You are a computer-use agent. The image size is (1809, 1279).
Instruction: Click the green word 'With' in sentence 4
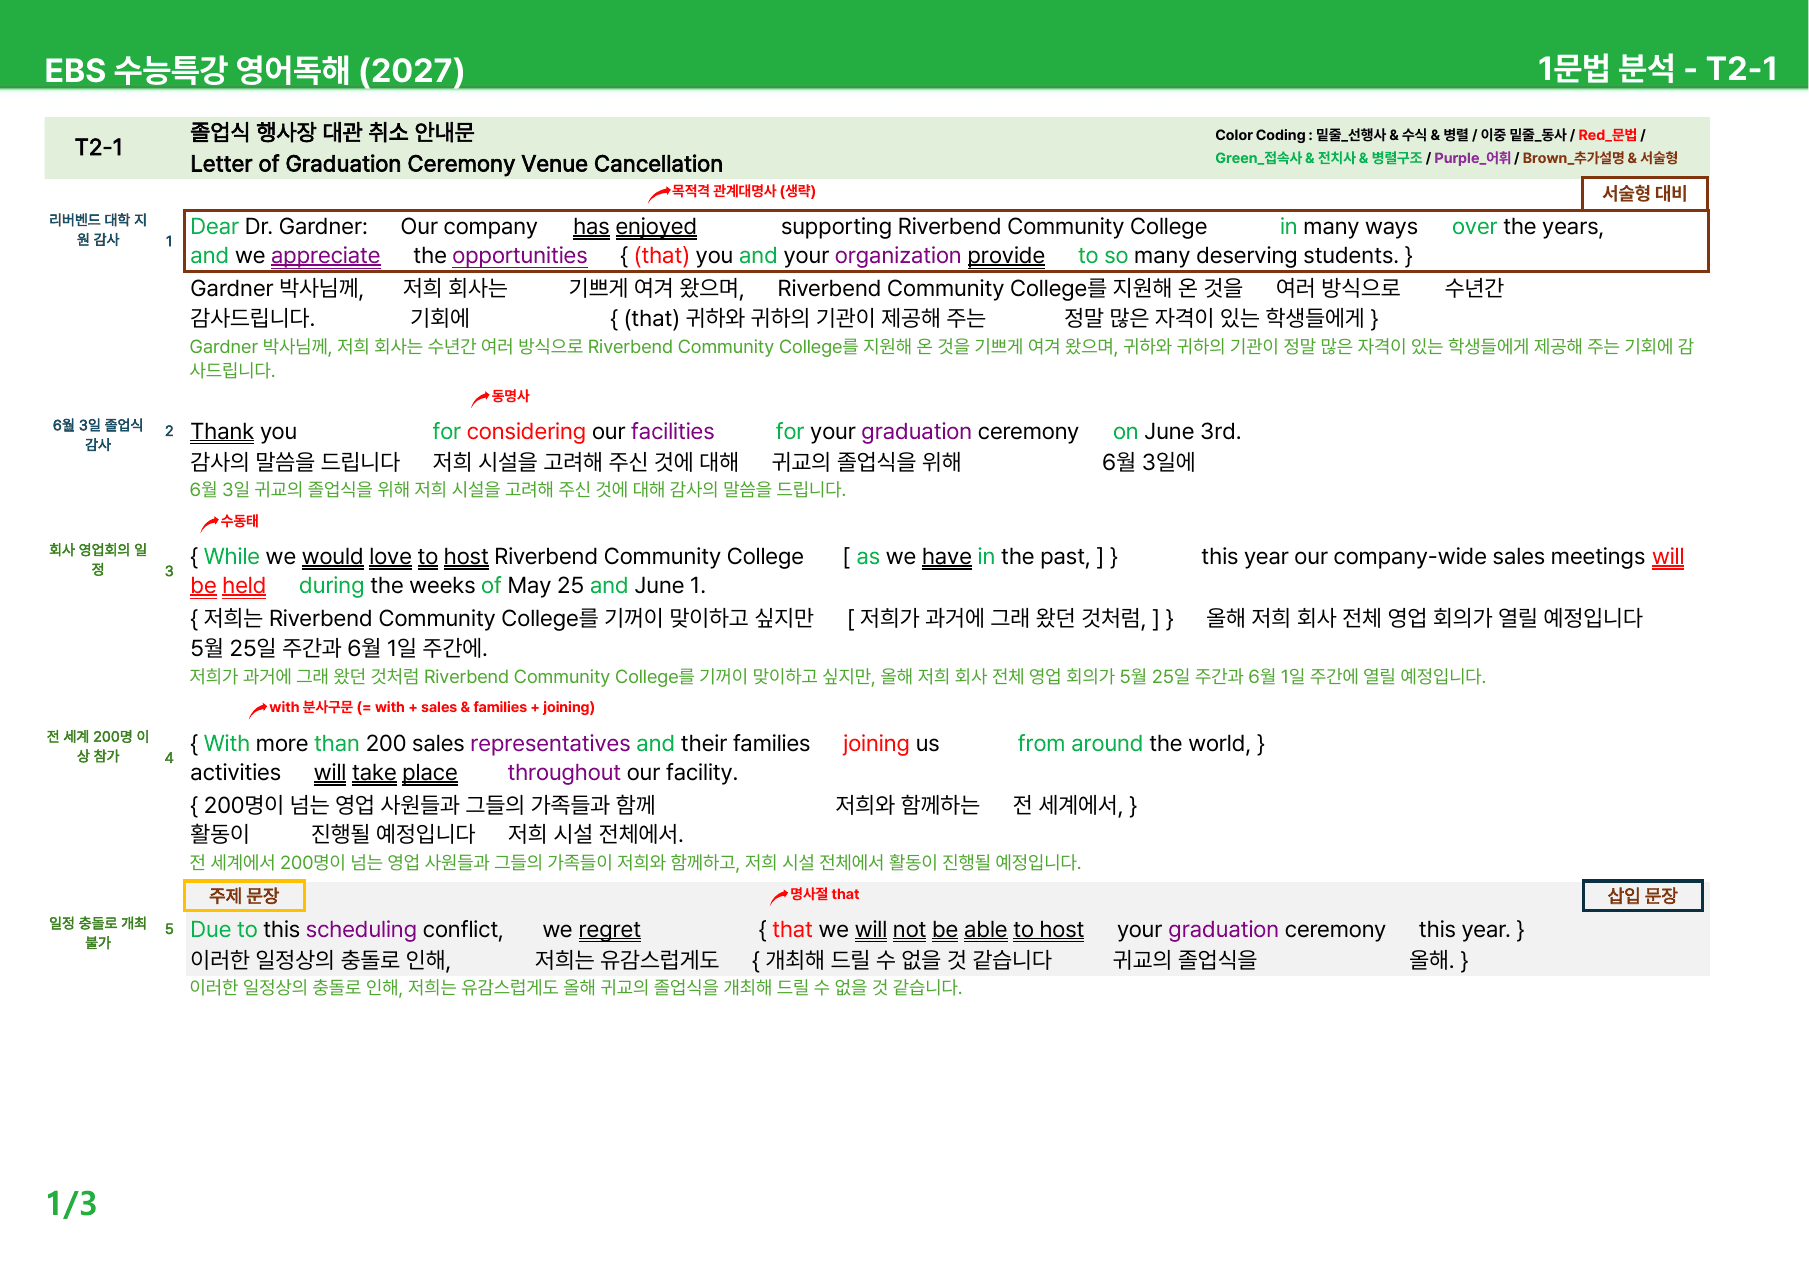(x=227, y=744)
